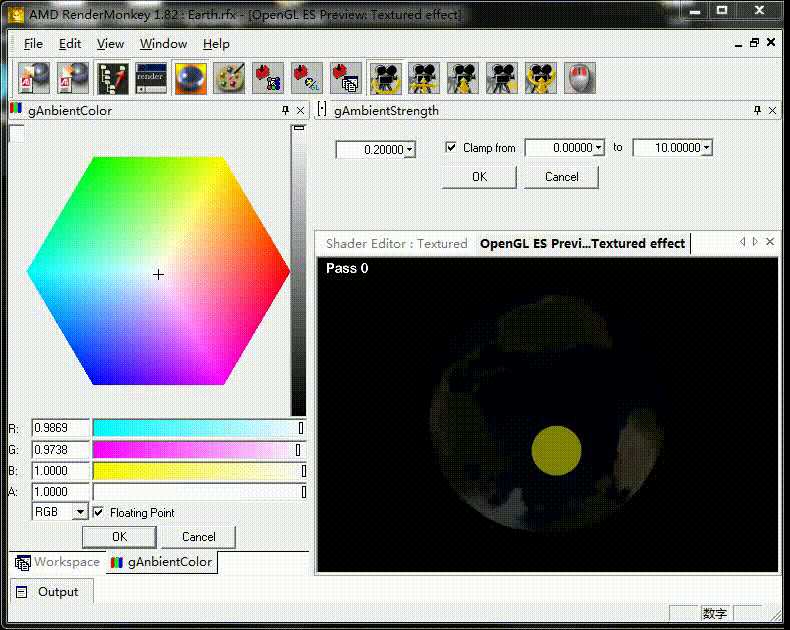Close the gAmbientStrength panel

772,110
